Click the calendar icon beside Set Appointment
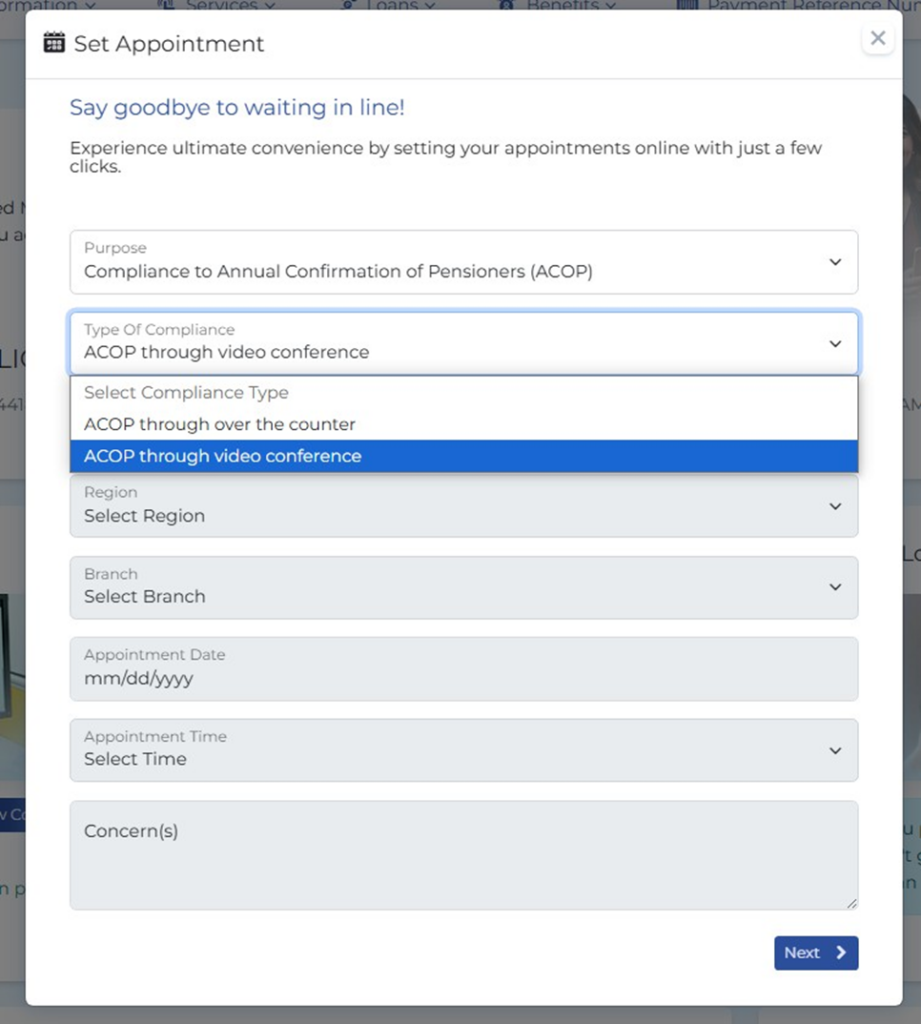This screenshot has width=921, height=1024. point(54,42)
